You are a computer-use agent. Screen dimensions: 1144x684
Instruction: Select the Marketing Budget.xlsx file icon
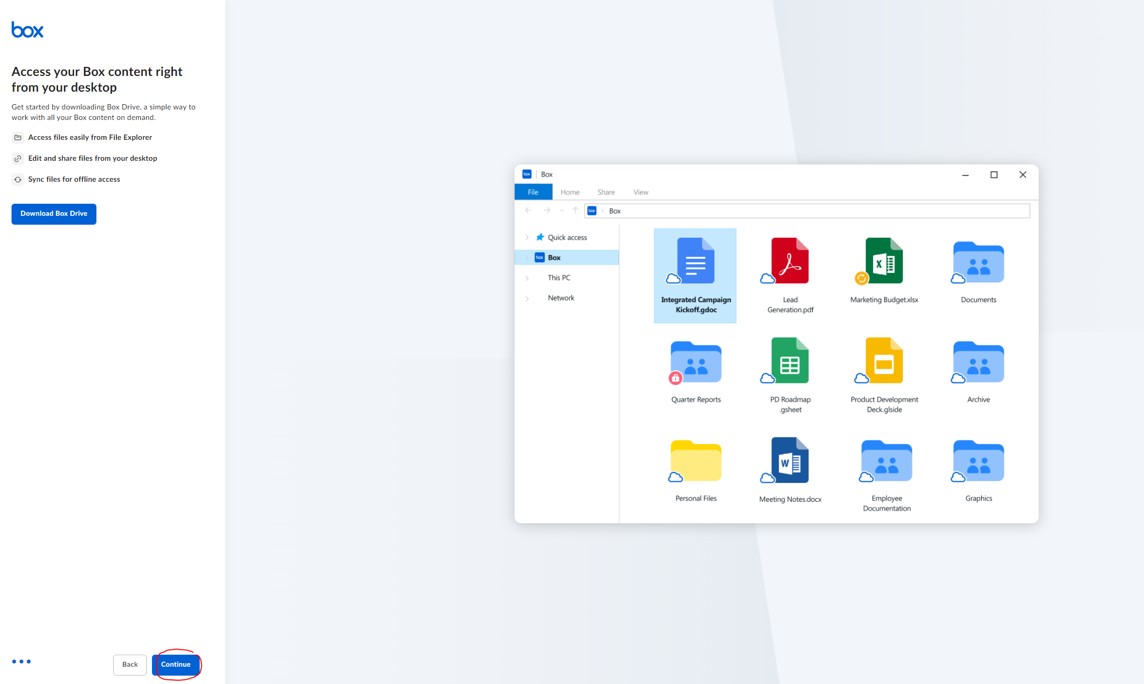pyautogui.click(x=882, y=261)
